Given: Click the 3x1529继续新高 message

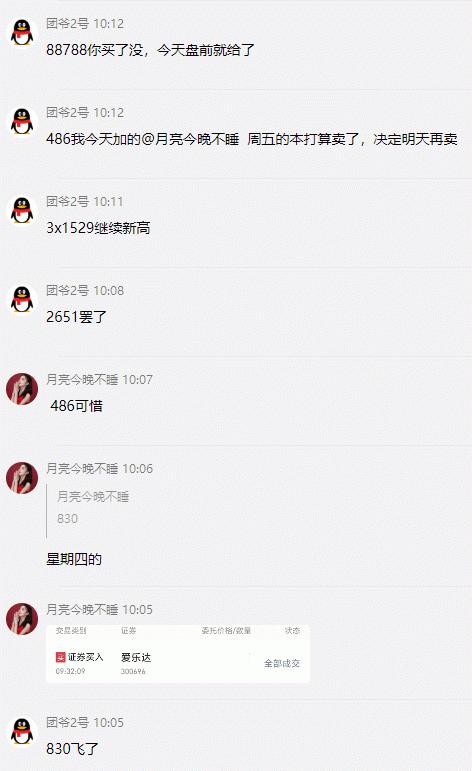Looking at the screenshot, I should [98, 228].
